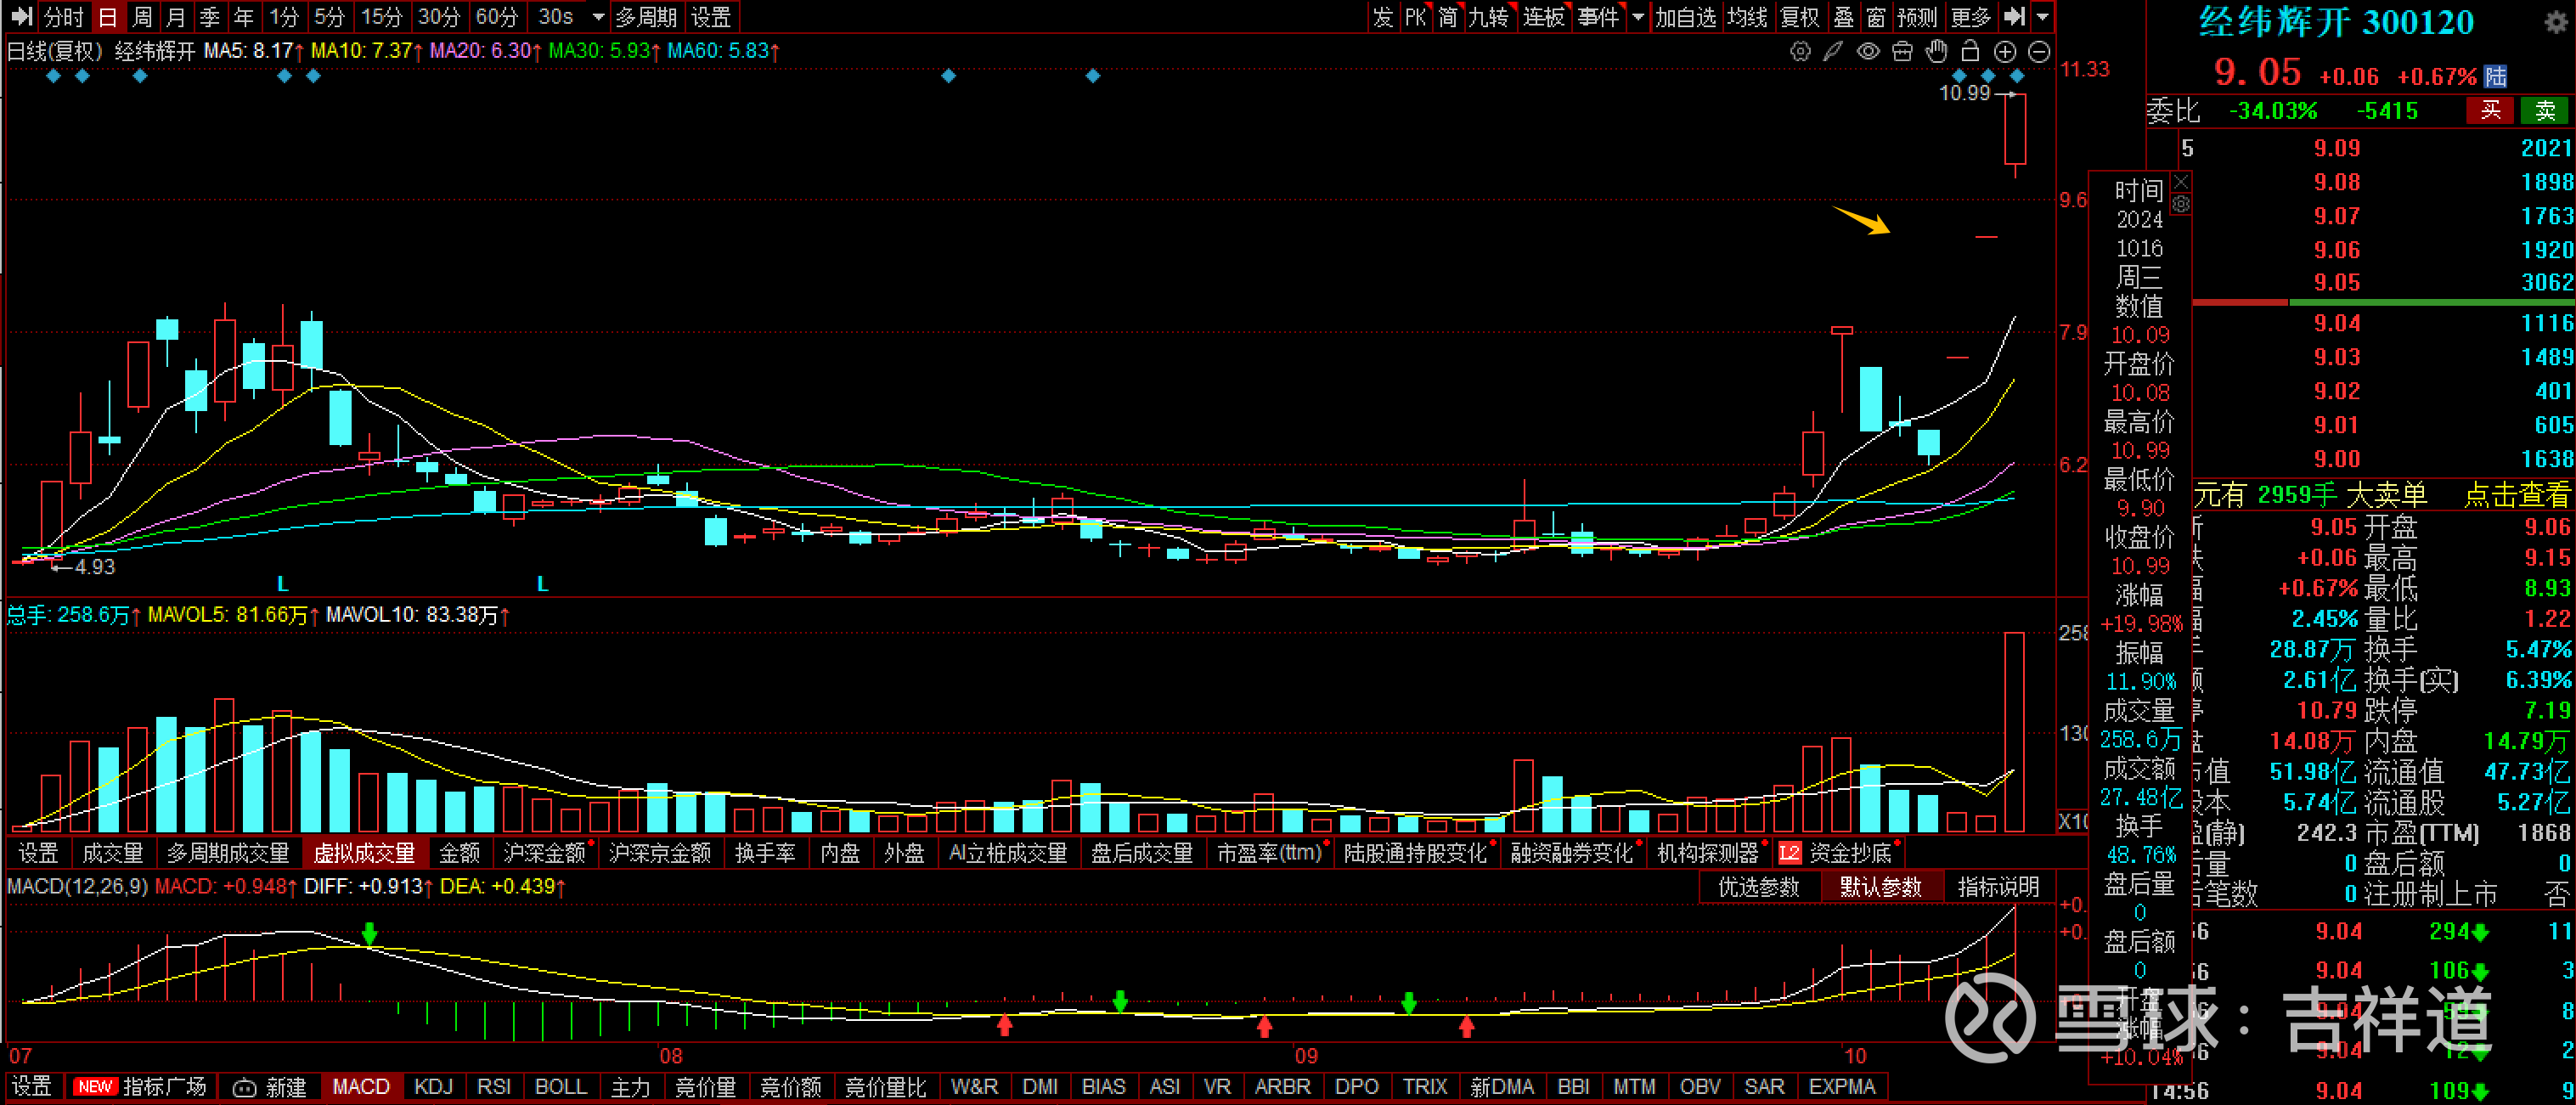Switch to the KDJ indicator

(x=433, y=1087)
